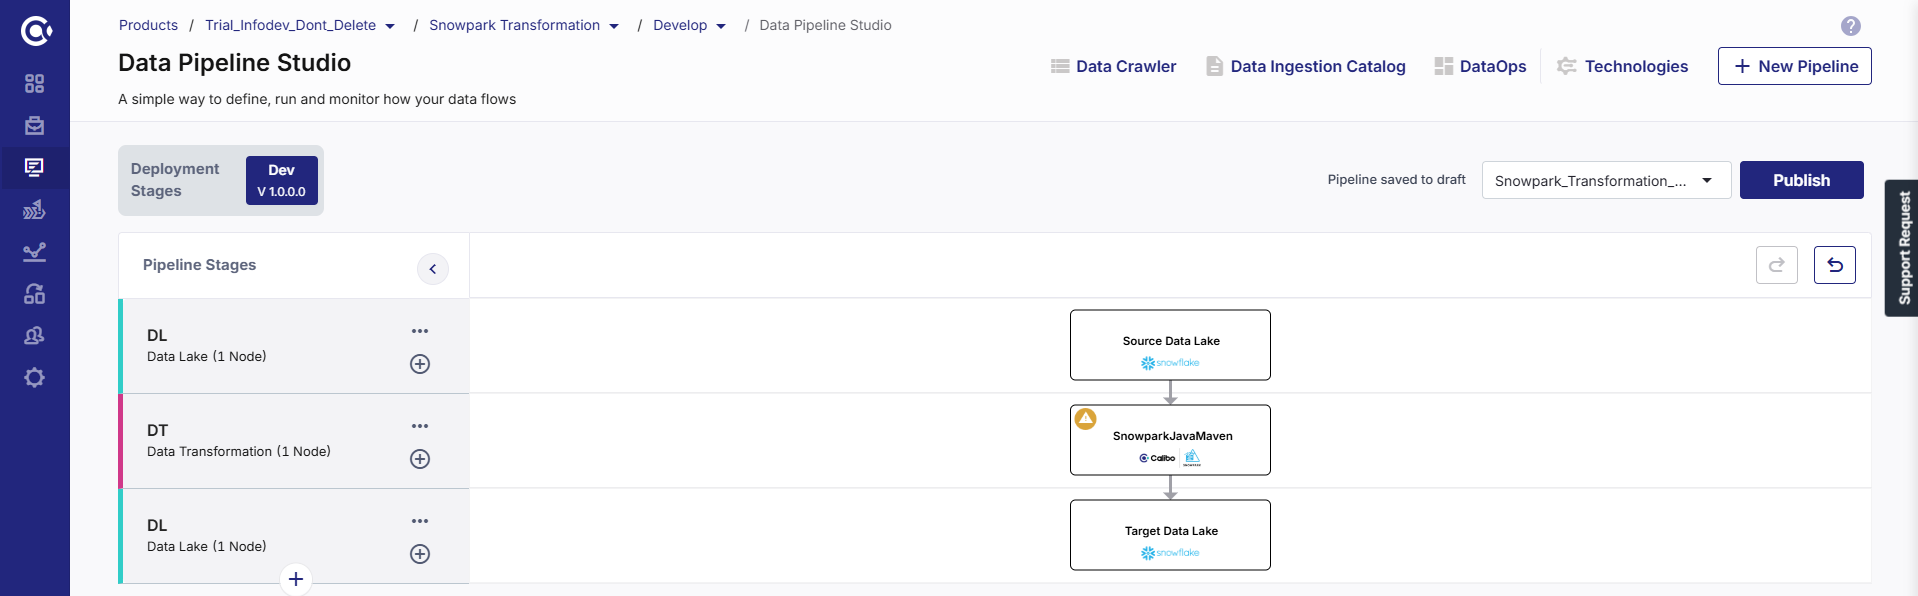
Task: Select the SnowparkJavaMaven node
Action: pyautogui.click(x=1170, y=440)
